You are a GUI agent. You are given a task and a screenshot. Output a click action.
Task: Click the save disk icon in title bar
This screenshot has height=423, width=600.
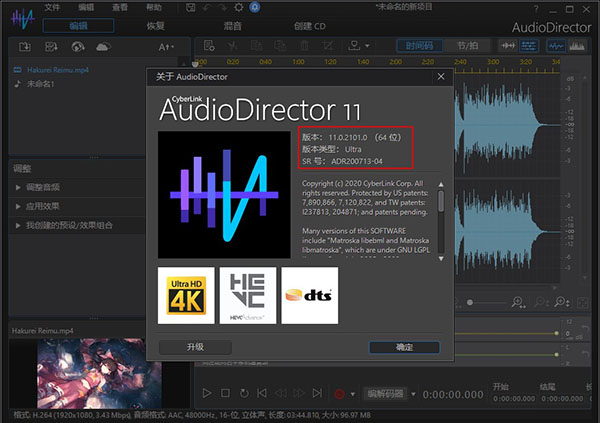(x=188, y=8)
